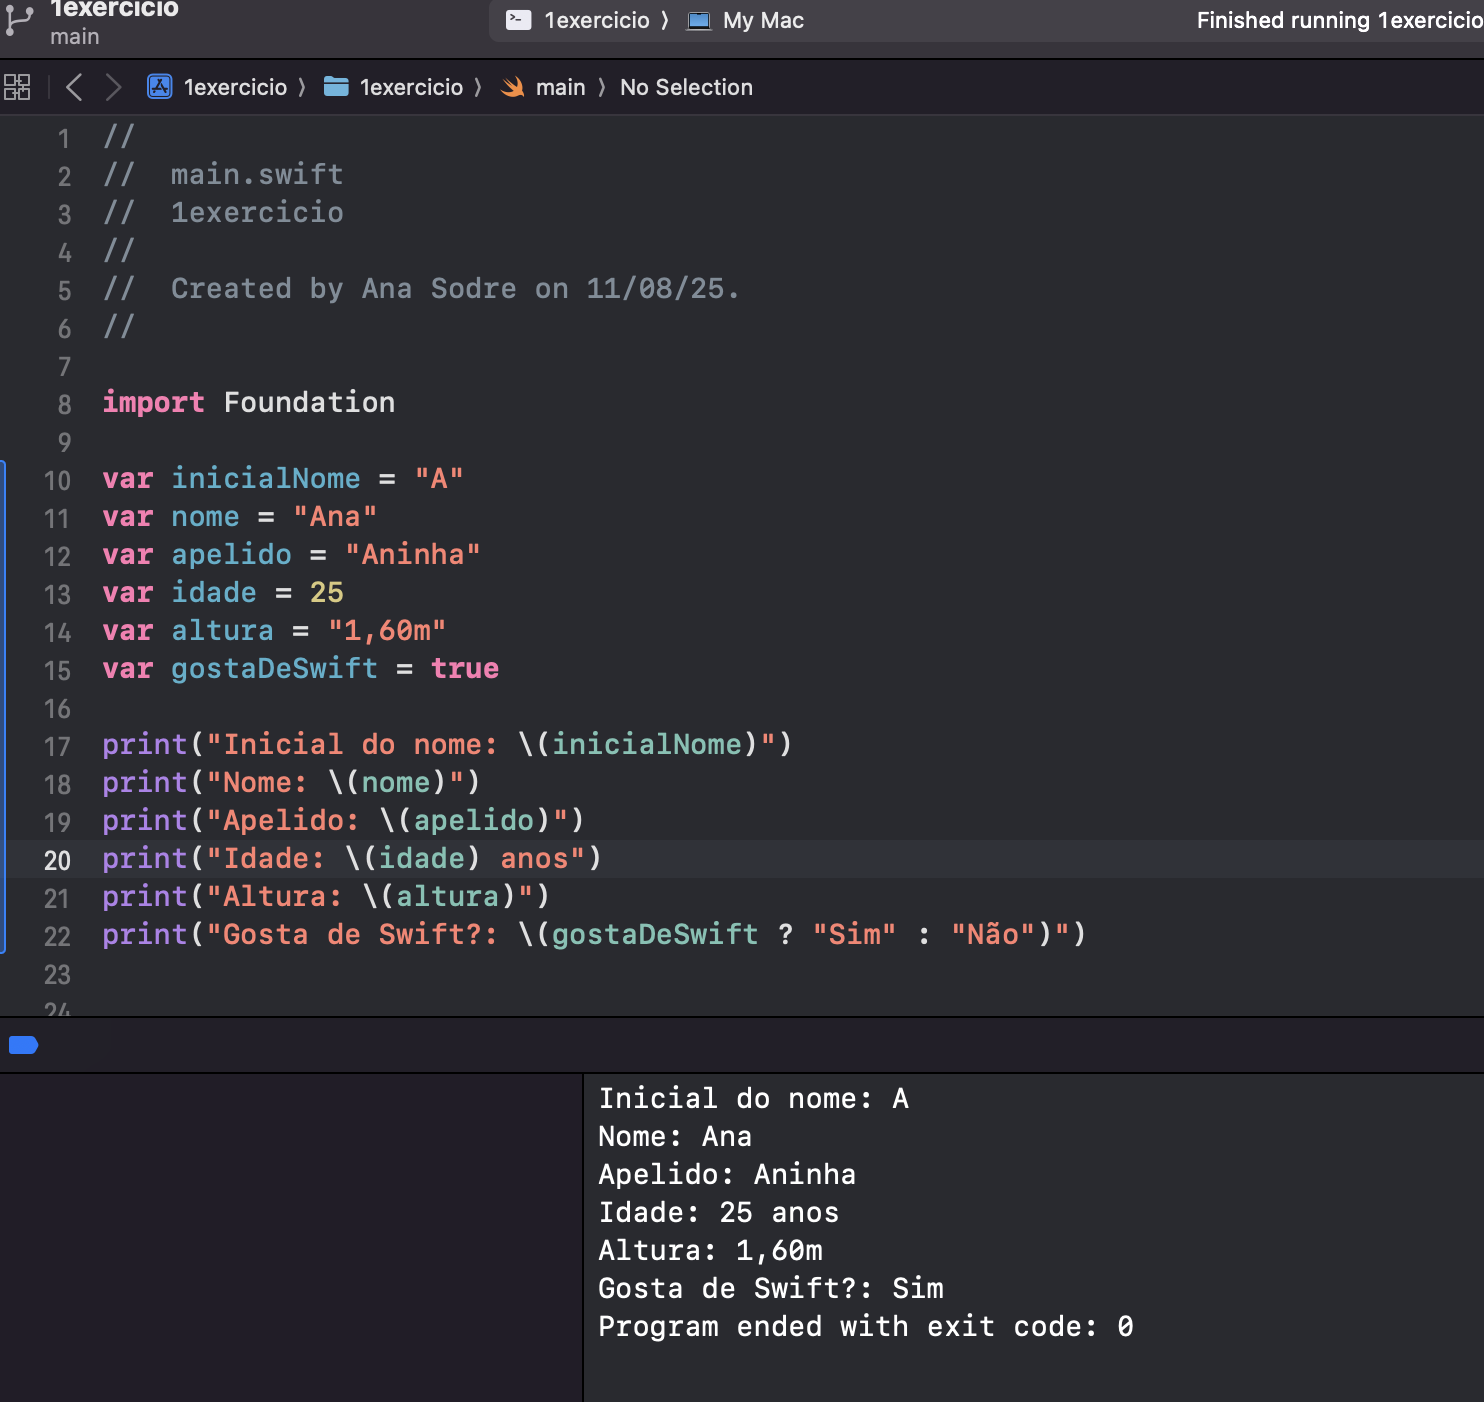Click the Created by Ana Sodre comment
This screenshot has height=1402, width=1484.
[455, 289]
